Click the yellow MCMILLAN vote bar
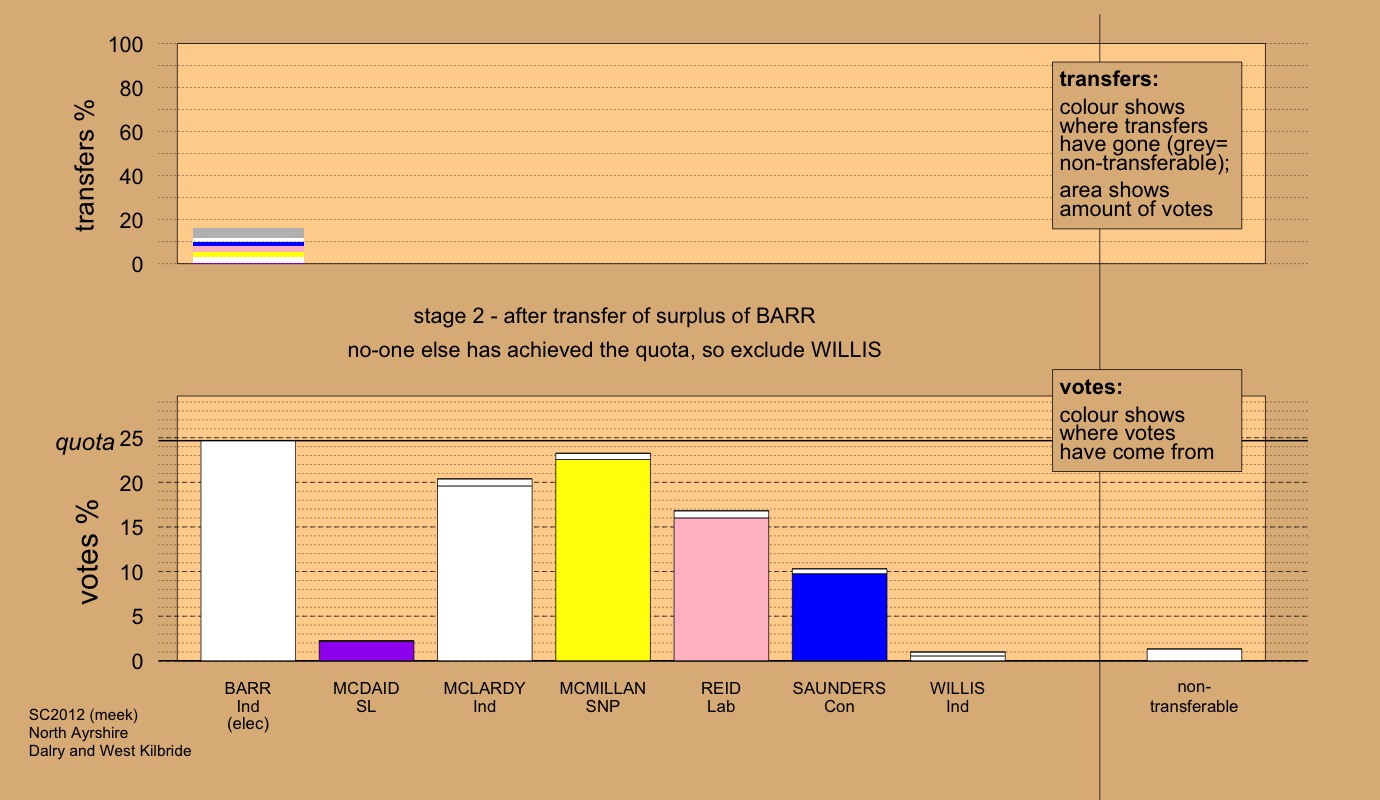The image size is (1380, 800). click(x=603, y=560)
